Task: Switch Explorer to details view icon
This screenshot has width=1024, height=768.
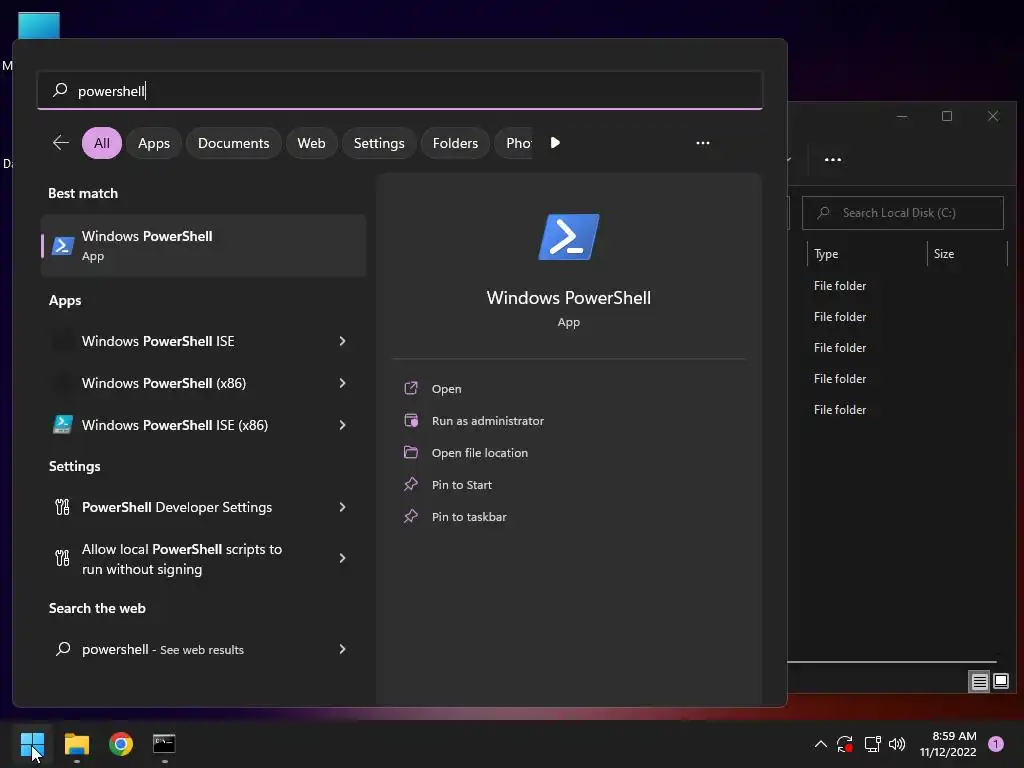Action: pyautogui.click(x=979, y=682)
